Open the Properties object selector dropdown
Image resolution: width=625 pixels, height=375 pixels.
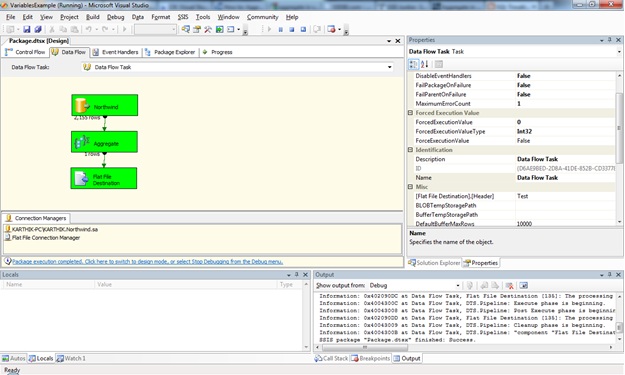point(619,51)
